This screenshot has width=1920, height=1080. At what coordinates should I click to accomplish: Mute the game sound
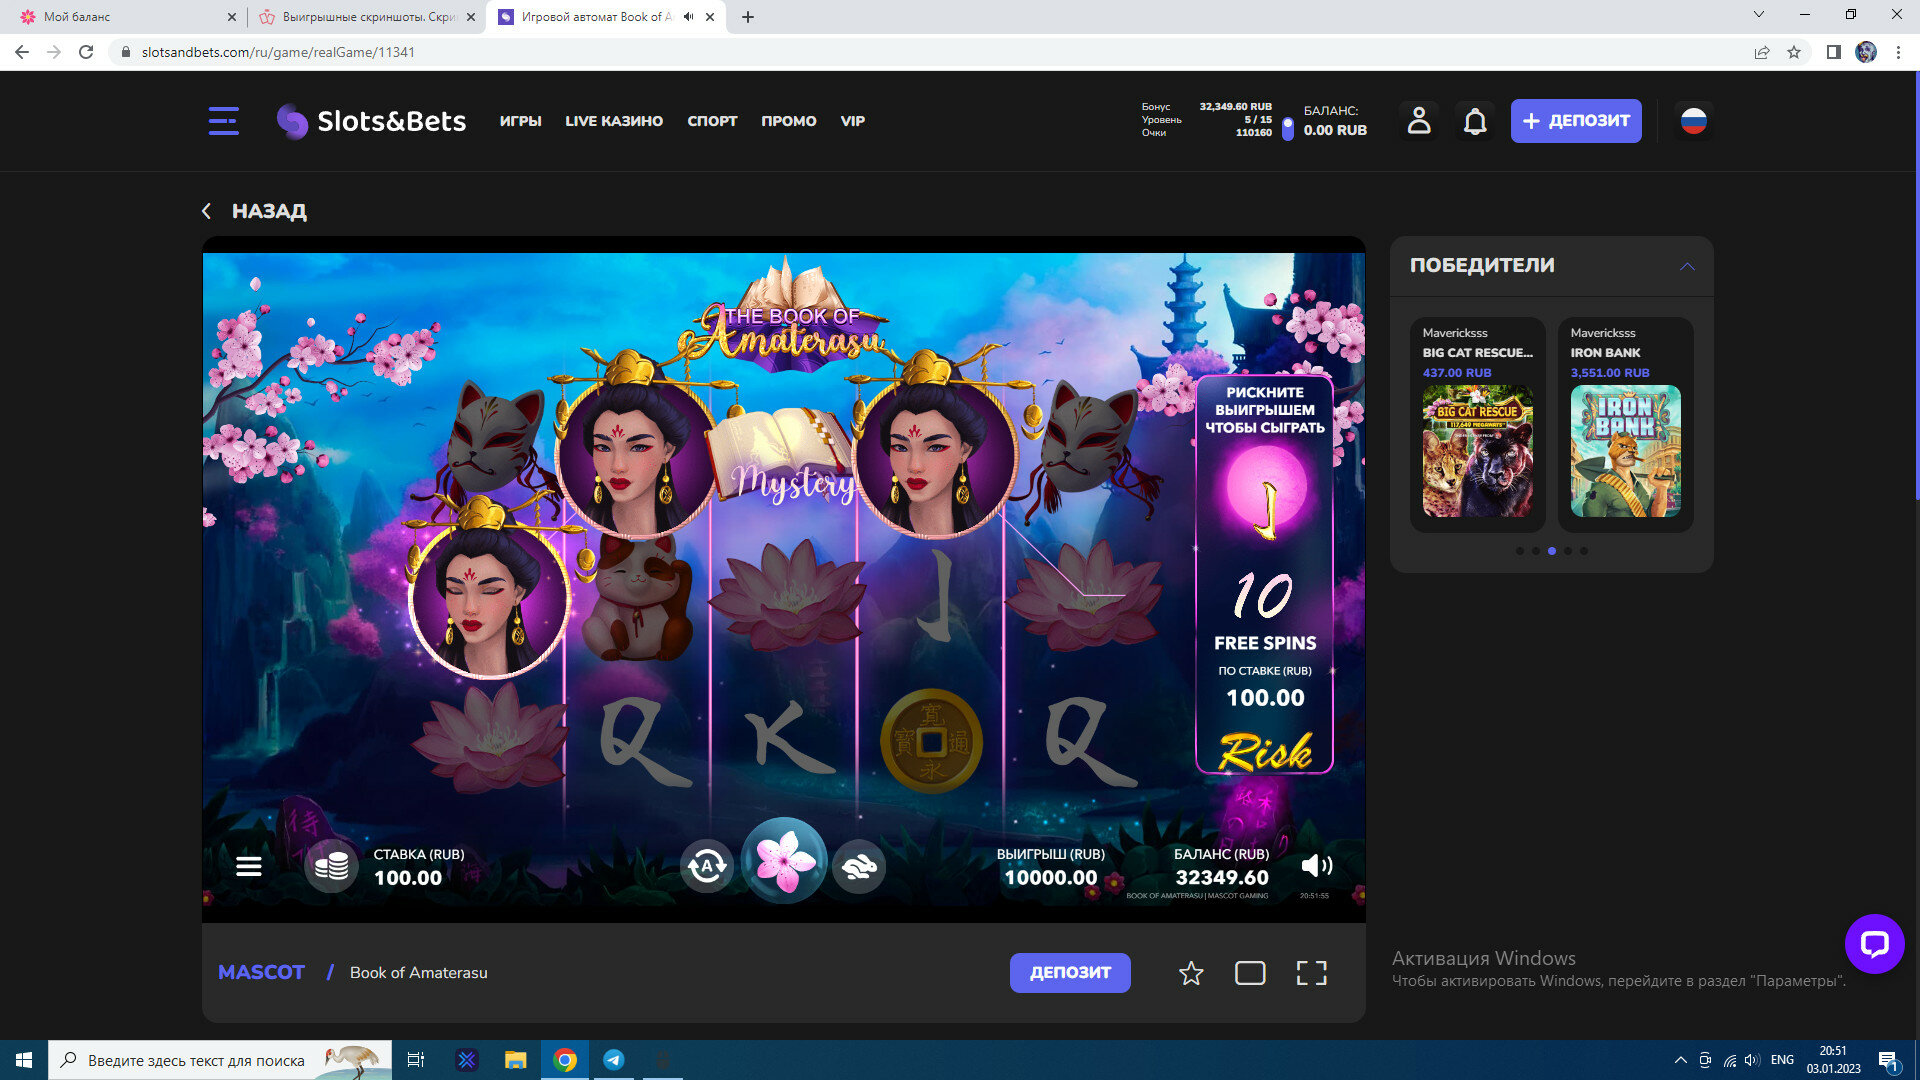click(x=1316, y=866)
